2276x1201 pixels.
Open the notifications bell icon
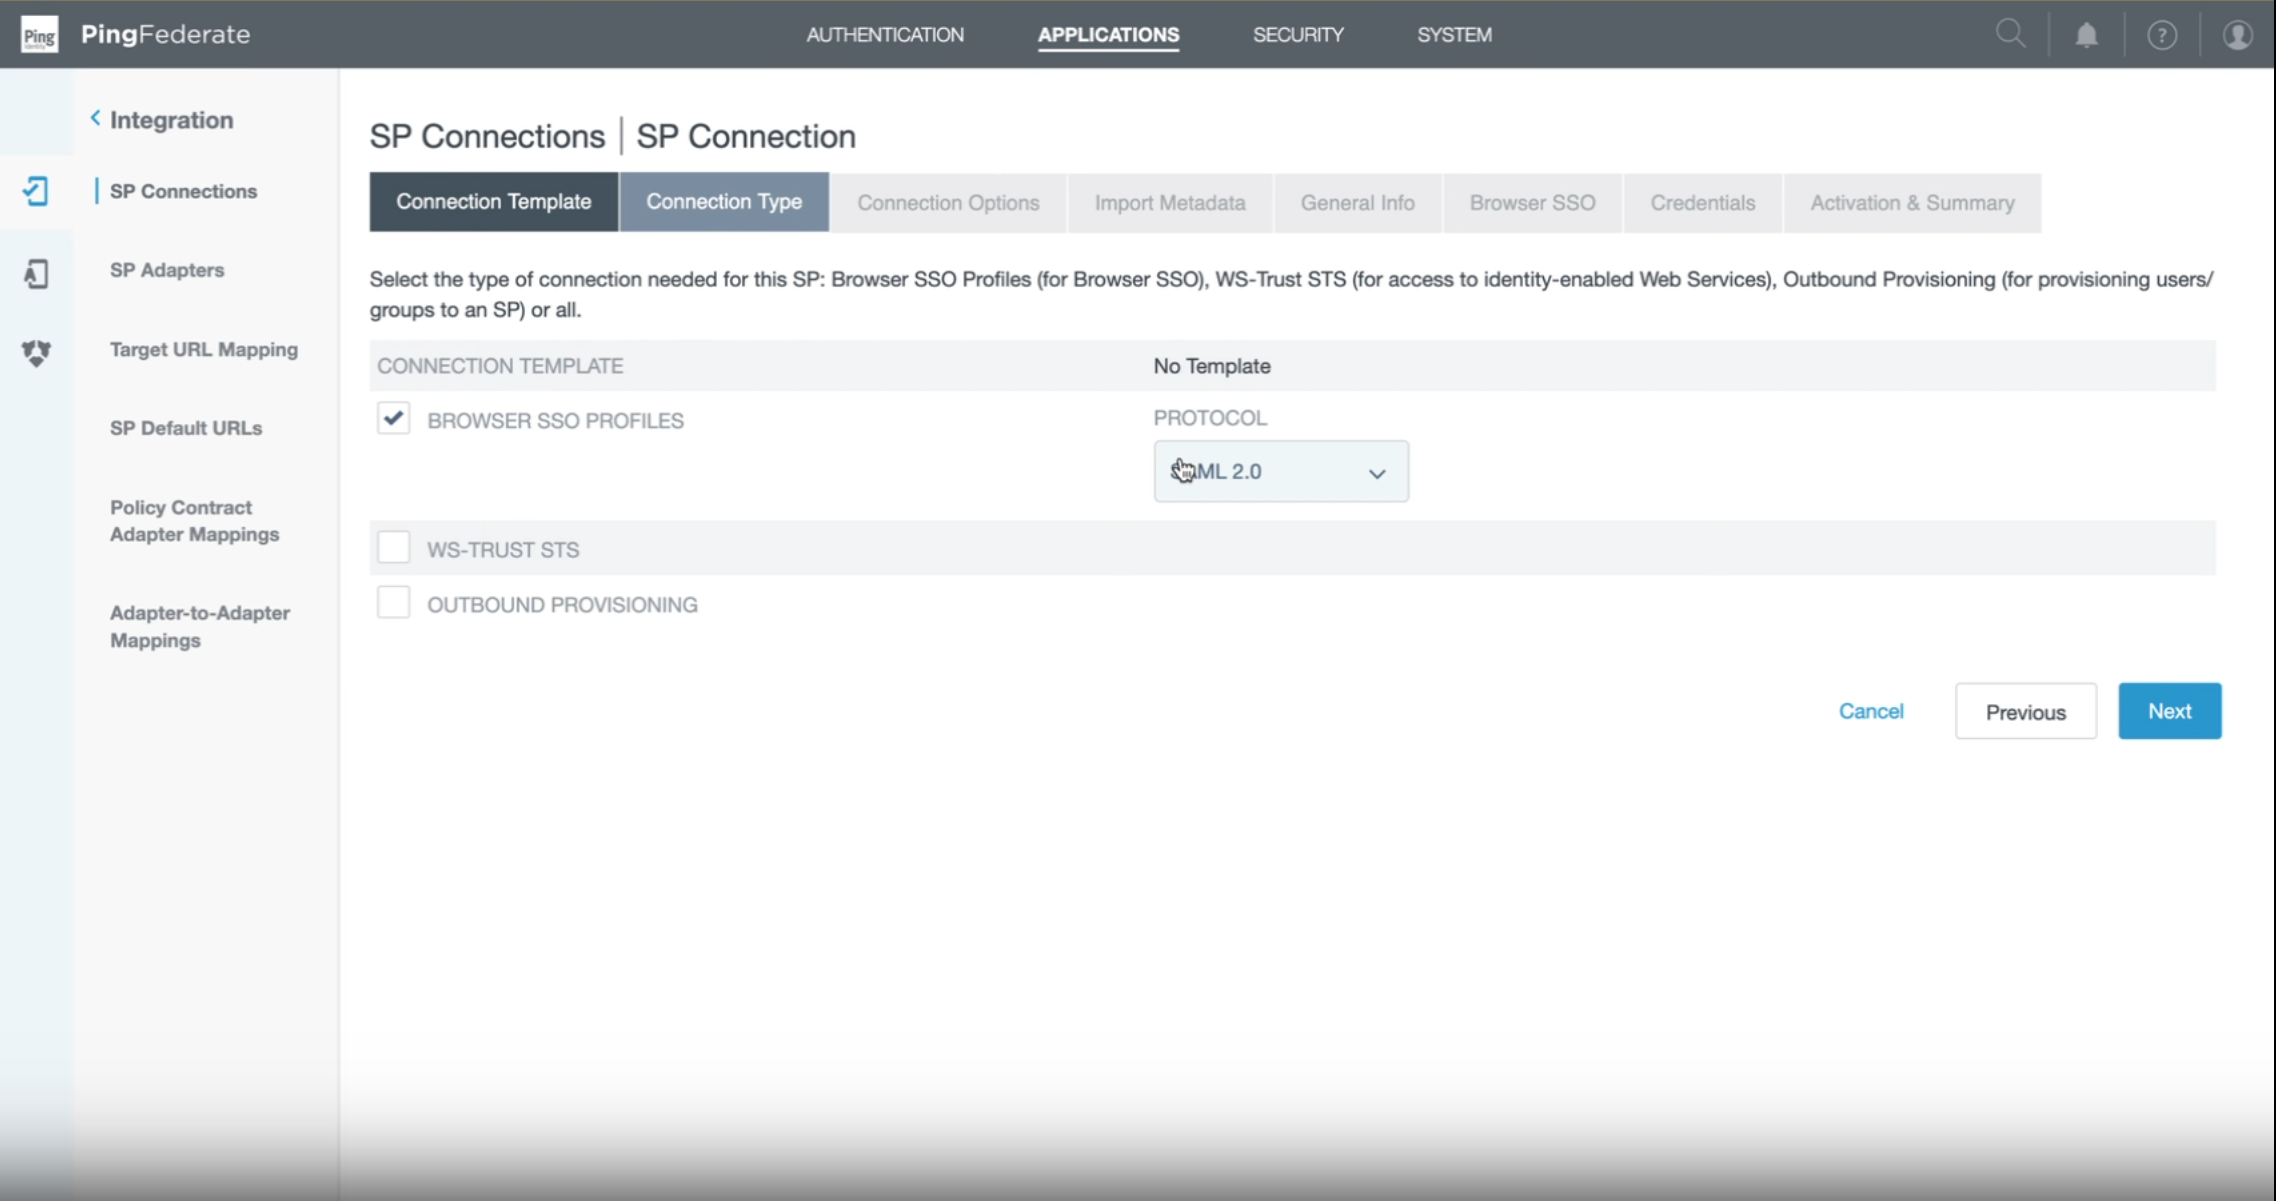click(x=2086, y=35)
